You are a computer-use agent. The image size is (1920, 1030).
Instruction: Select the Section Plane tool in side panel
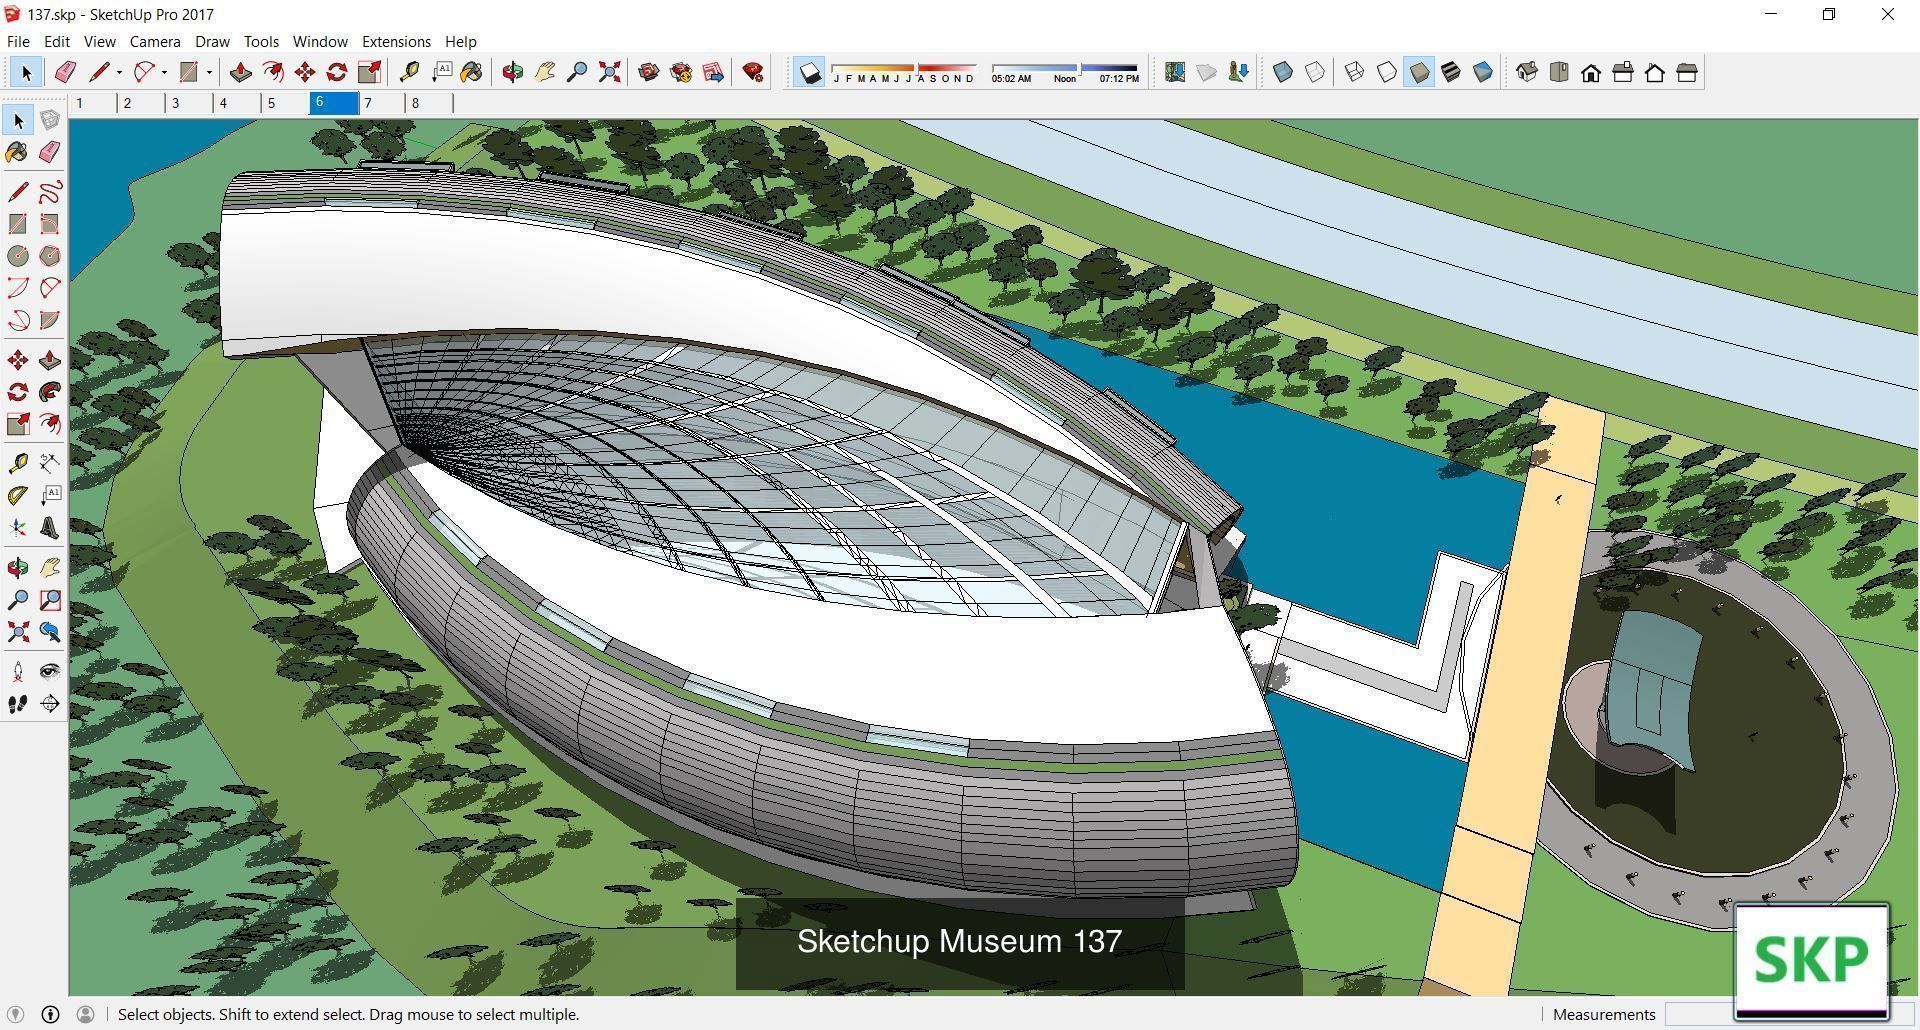pos(50,704)
